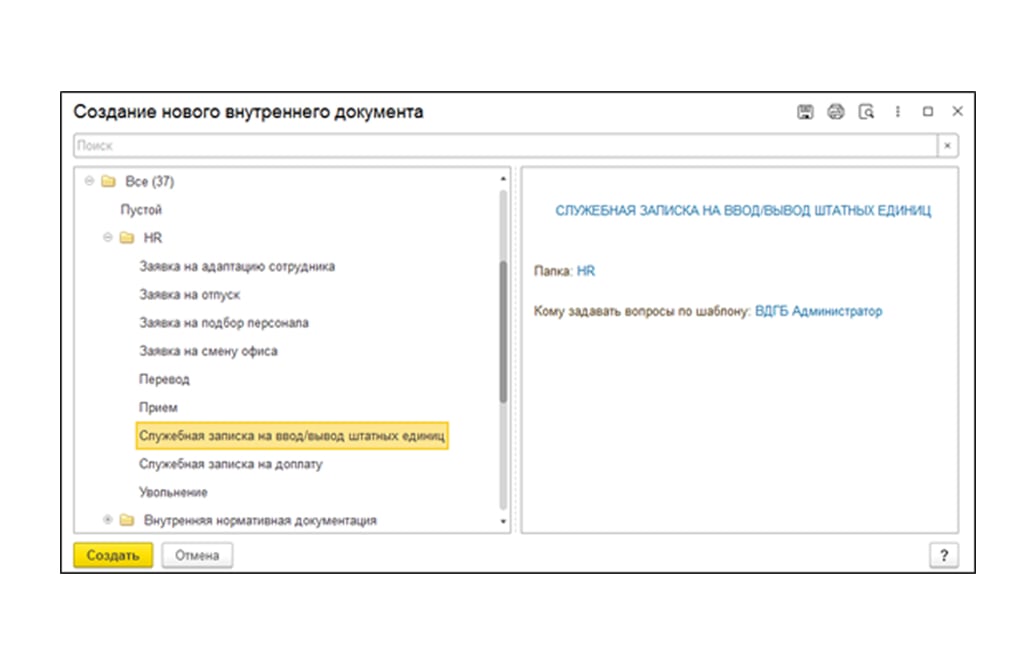
Task: Select the Пустой template item
Action: coord(141,210)
